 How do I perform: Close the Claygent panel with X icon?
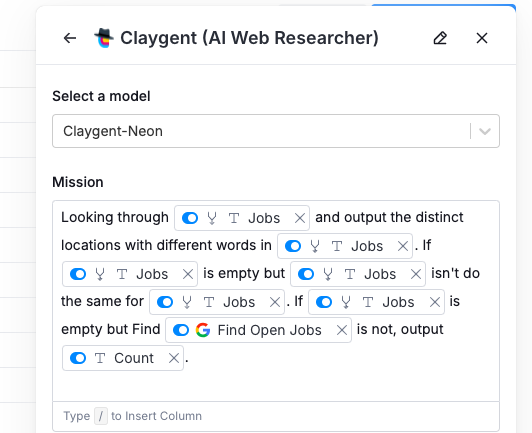coord(482,38)
